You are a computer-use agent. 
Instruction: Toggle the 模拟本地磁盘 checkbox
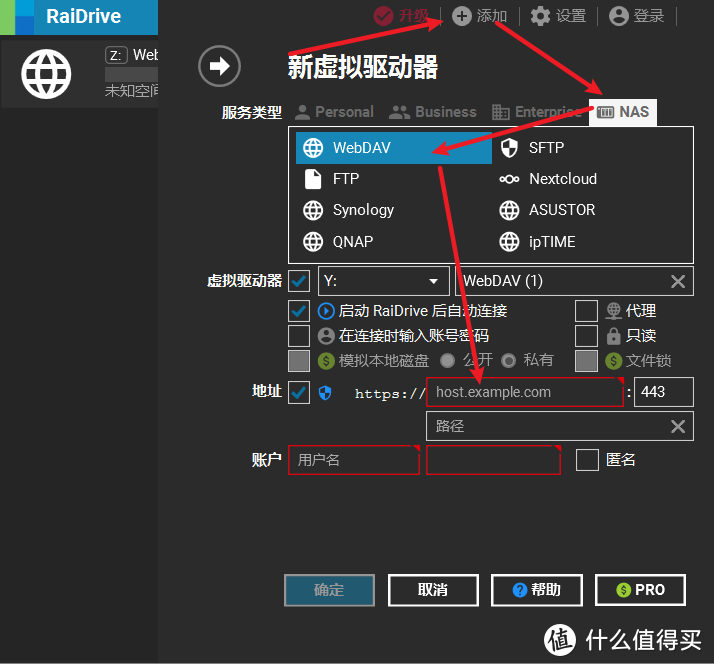299,361
